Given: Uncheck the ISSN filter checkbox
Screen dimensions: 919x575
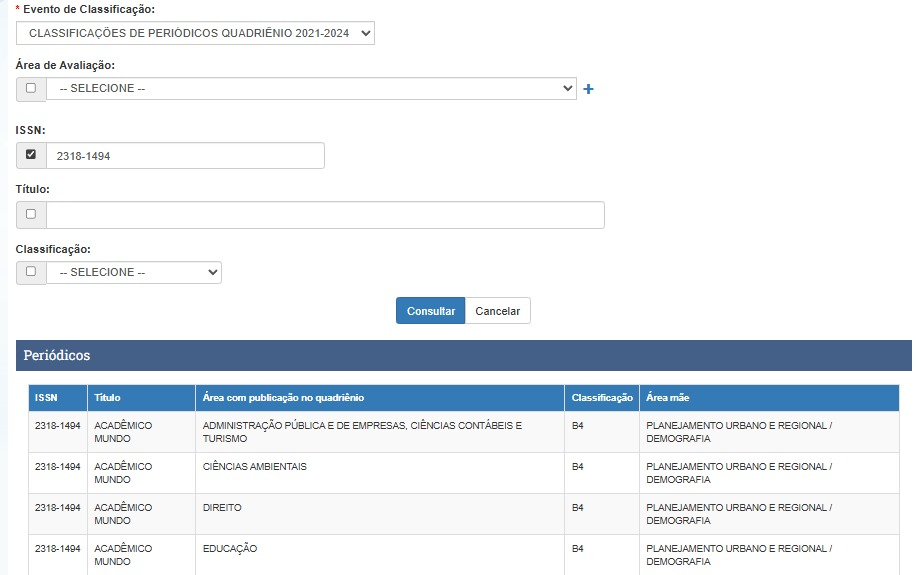Looking at the screenshot, I should pyautogui.click(x=30, y=155).
